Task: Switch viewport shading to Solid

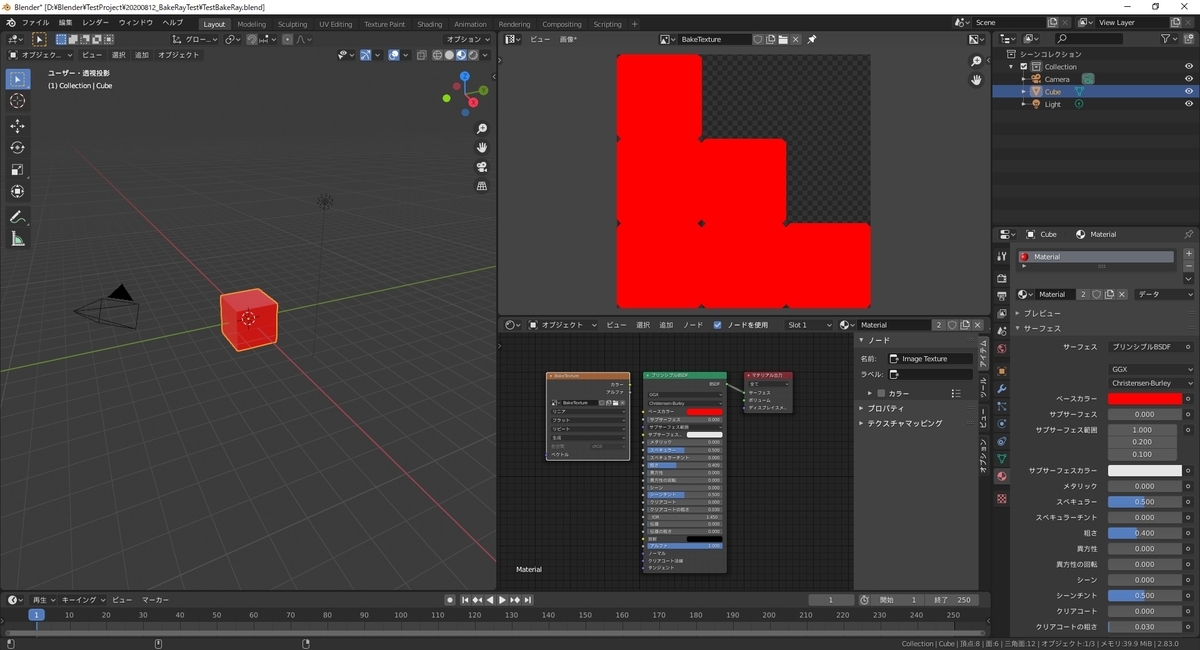Action: click(x=449, y=55)
